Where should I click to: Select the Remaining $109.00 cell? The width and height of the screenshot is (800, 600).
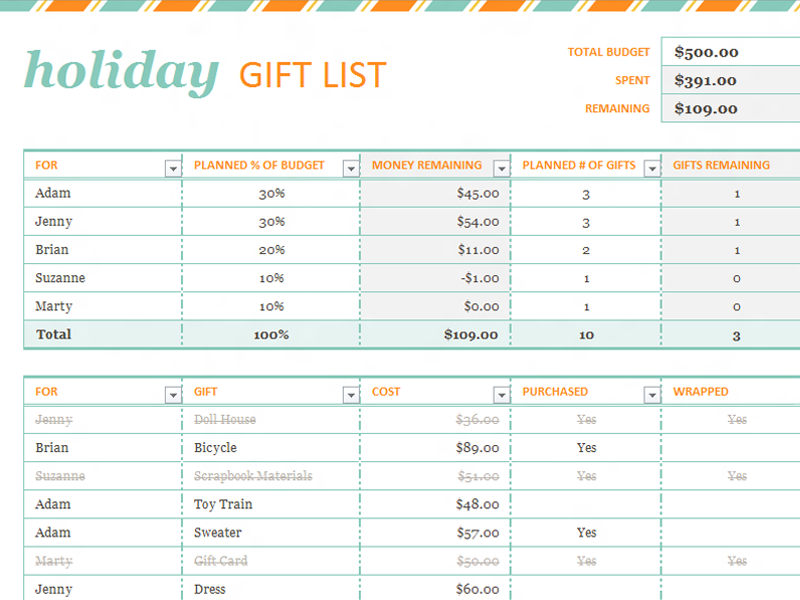pyautogui.click(x=731, y=108)
